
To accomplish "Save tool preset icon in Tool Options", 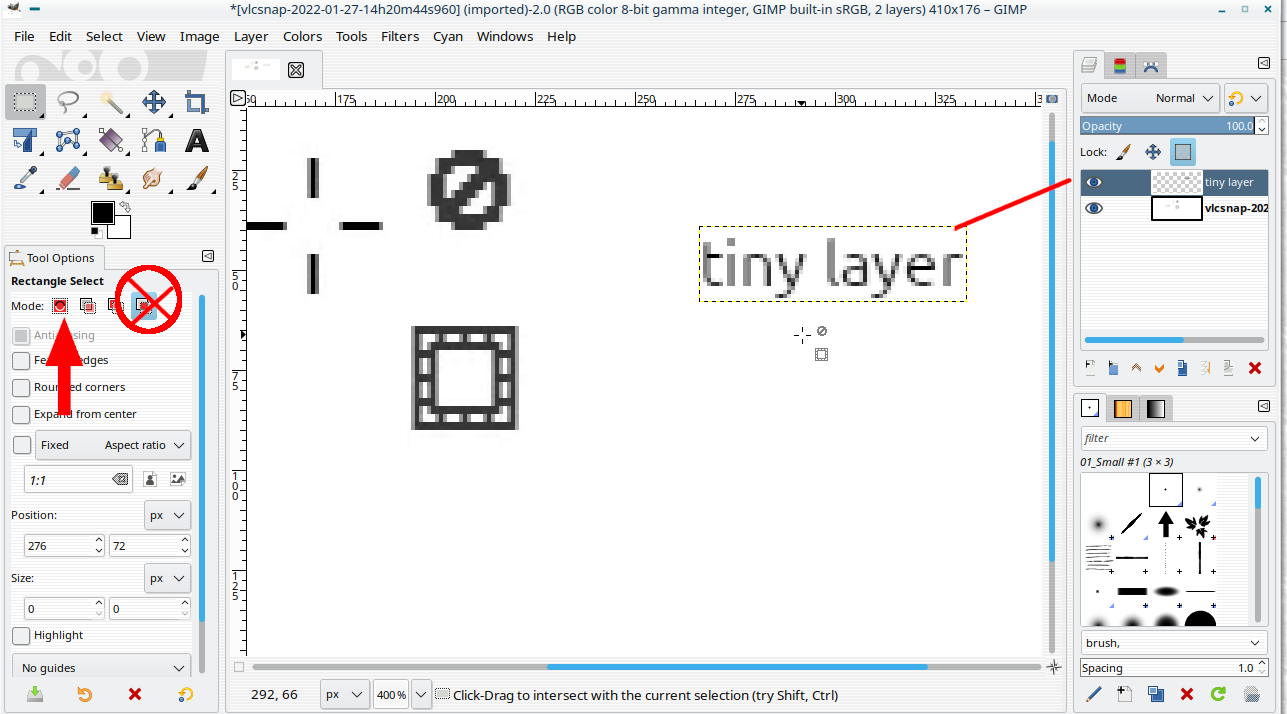I will [34, 694].
